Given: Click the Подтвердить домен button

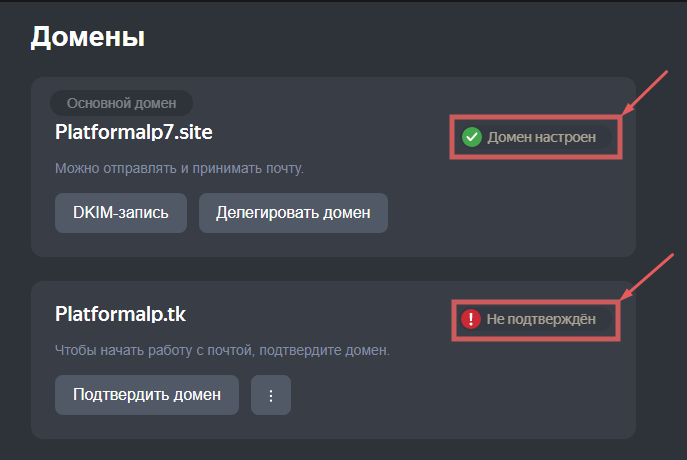Looking at the screenshot, I should (147, 395).
